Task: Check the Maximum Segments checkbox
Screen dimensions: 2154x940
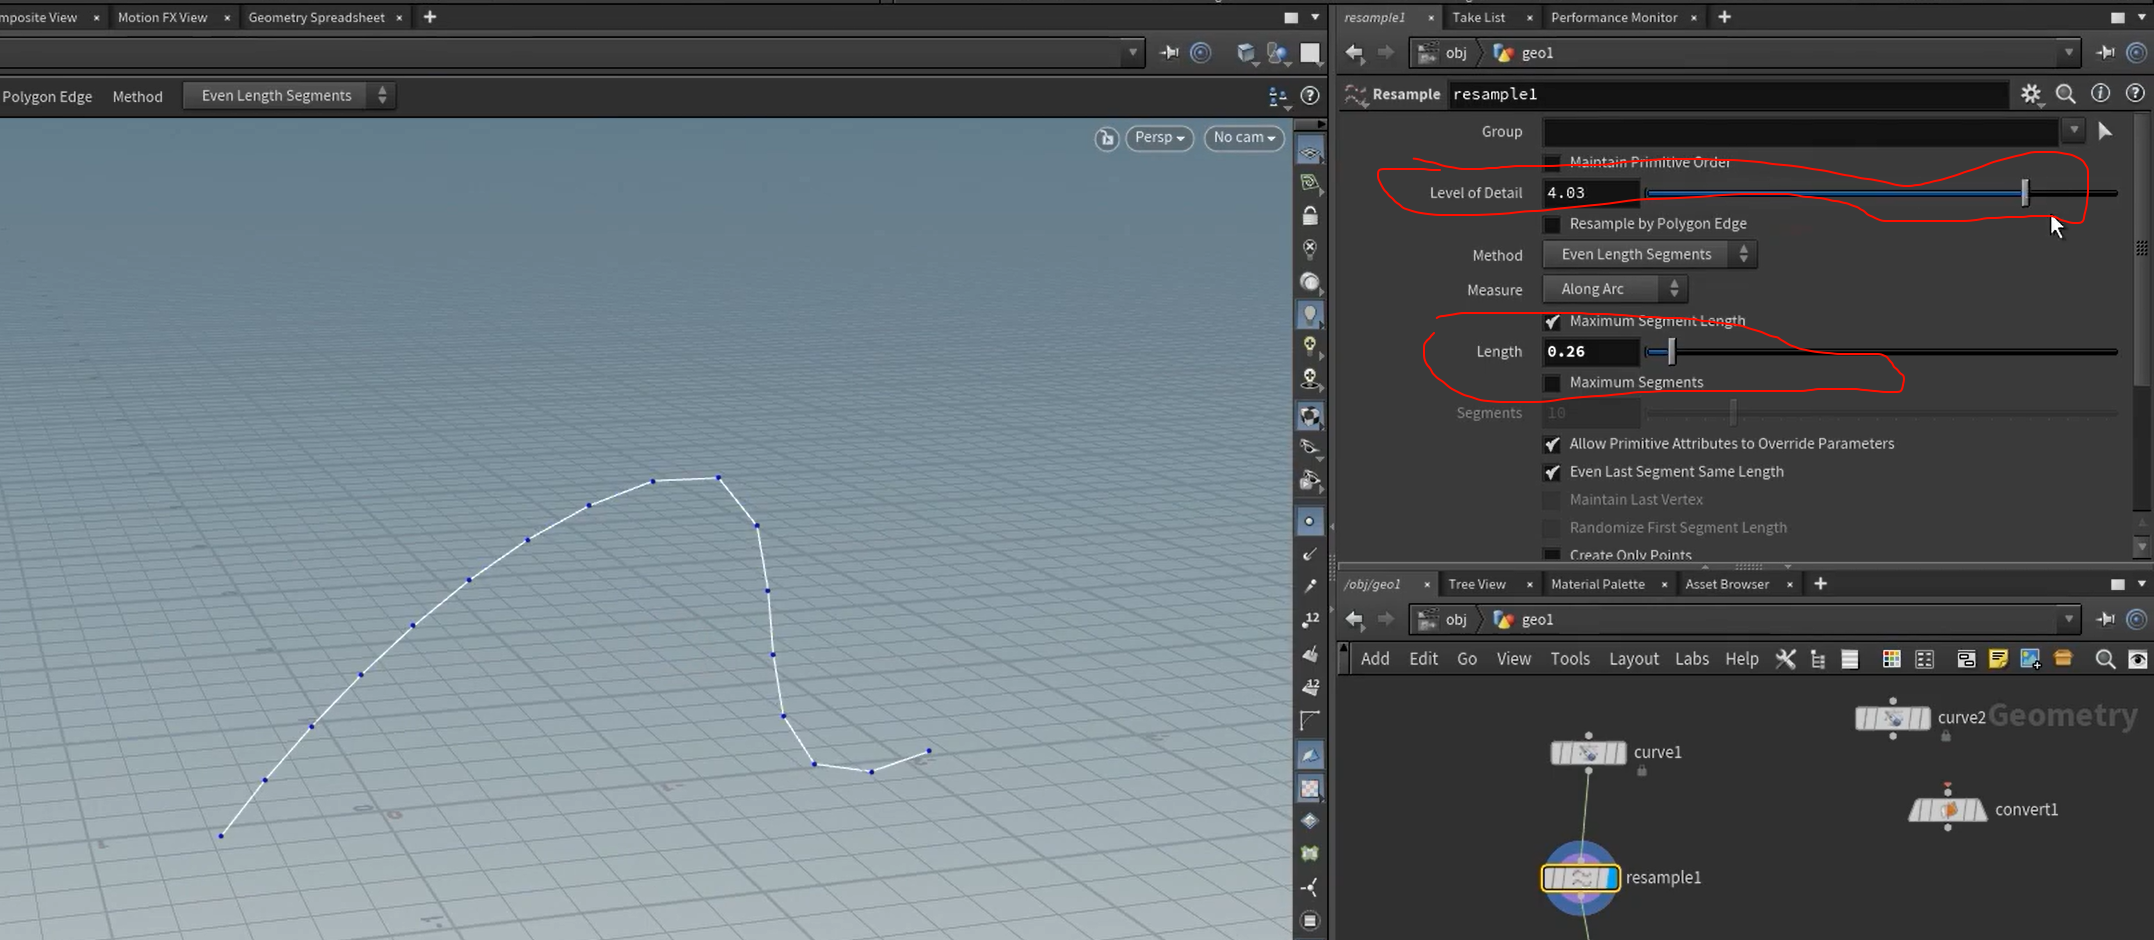Action: coord(1552,383)
